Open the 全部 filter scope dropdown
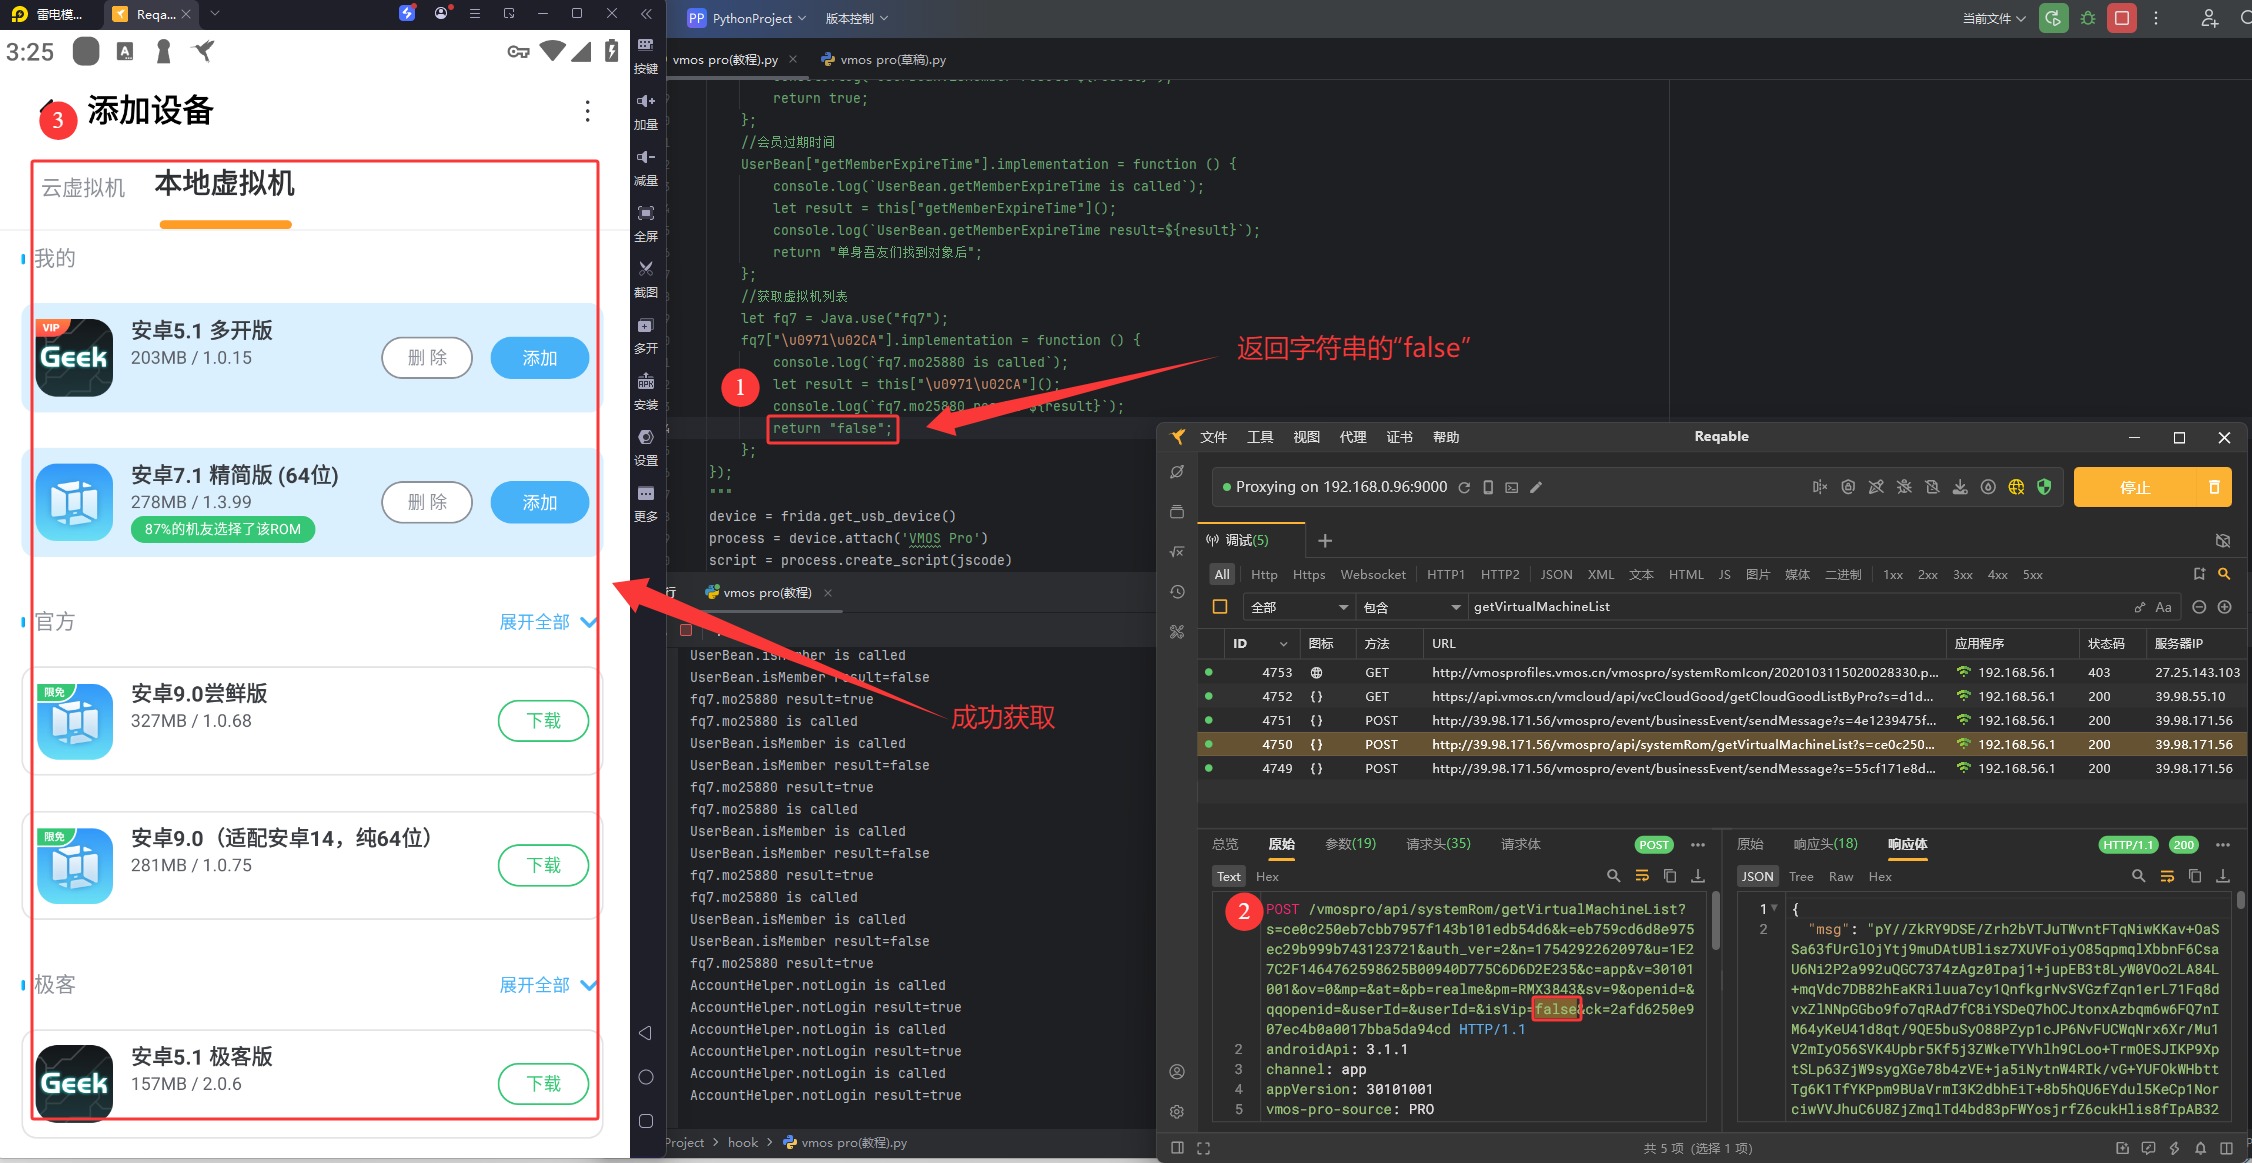The width and height of the screenshot is (2252, 1163). 1298,607
